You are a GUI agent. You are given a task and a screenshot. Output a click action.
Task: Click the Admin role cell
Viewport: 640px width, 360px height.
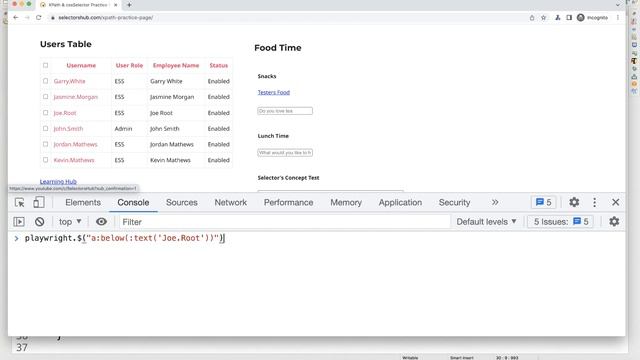tap(123, 129)
